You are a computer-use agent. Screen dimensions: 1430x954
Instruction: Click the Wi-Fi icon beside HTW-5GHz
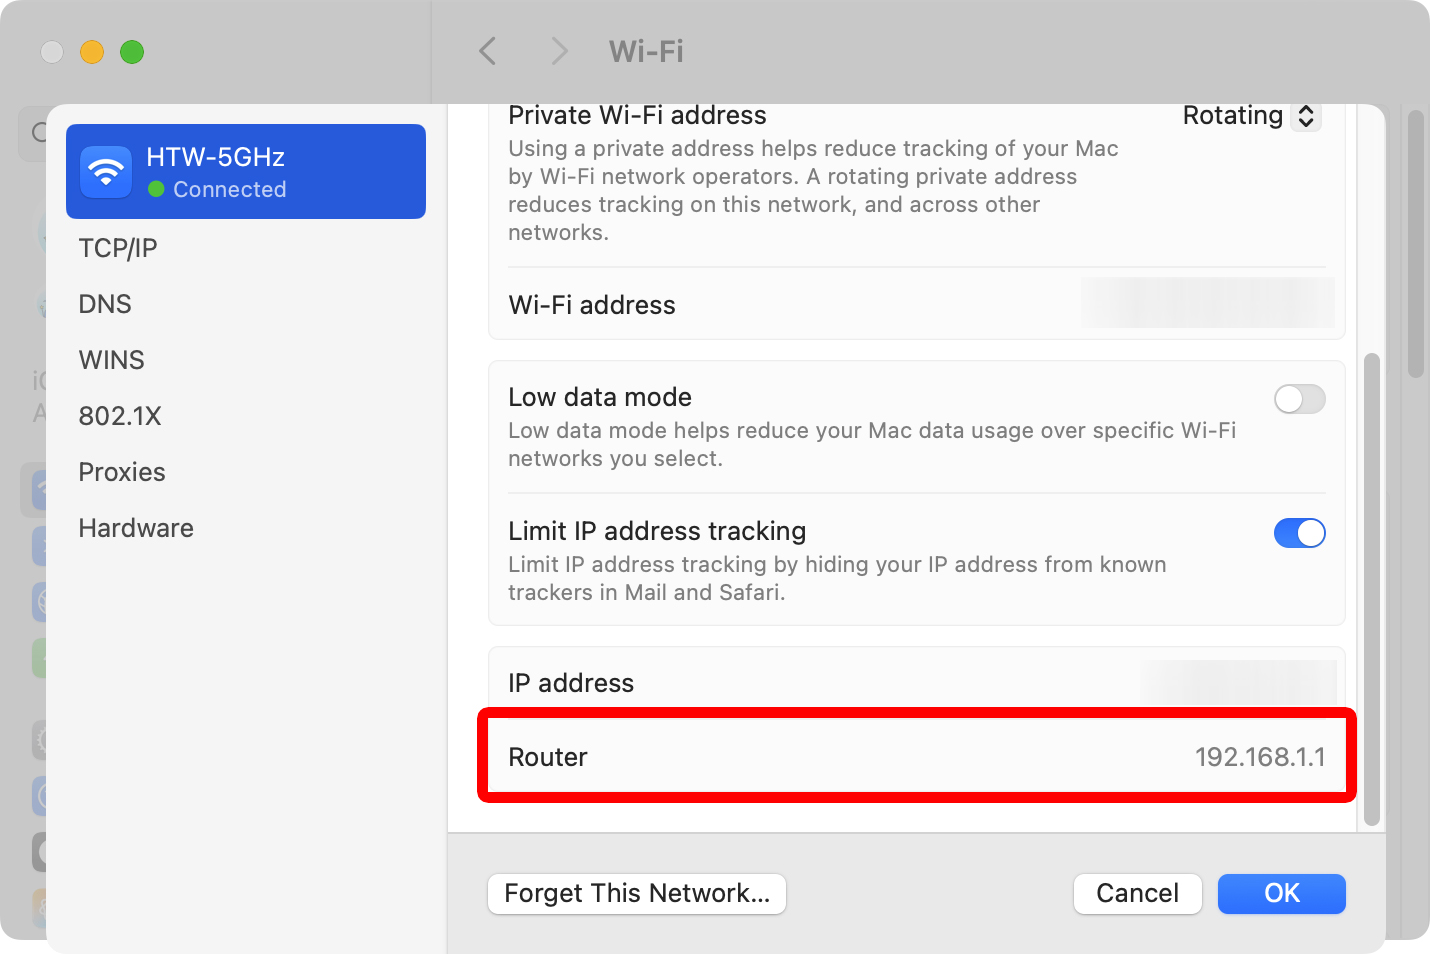pos(106,172)
